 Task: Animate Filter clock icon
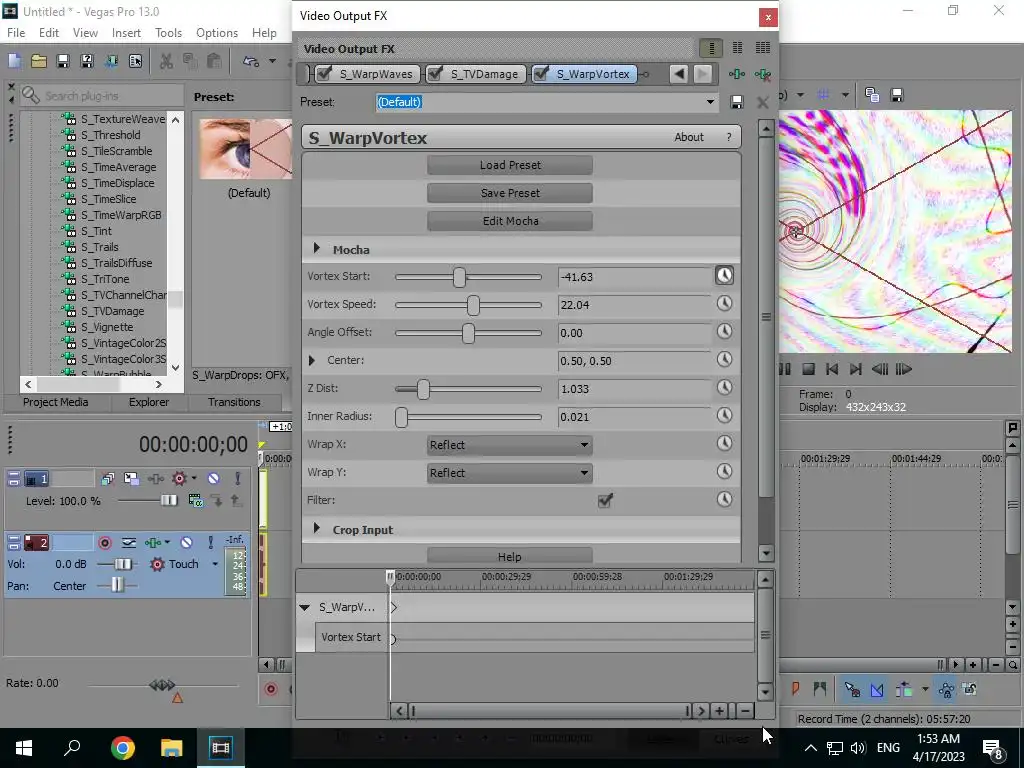coord(724,500)
